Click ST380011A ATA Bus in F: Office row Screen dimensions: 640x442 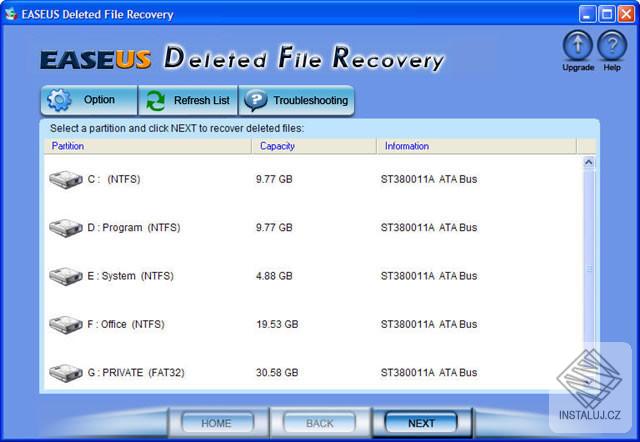tap(429, 324)
